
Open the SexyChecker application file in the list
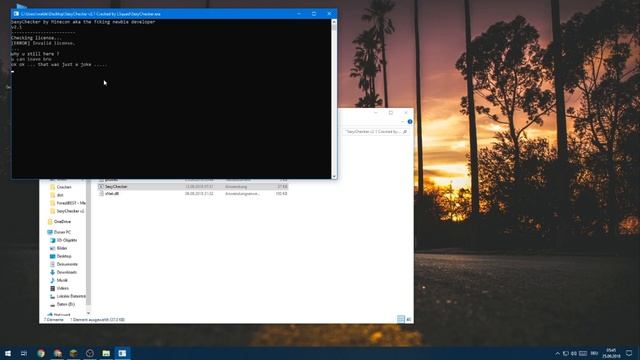pos(193,187)
